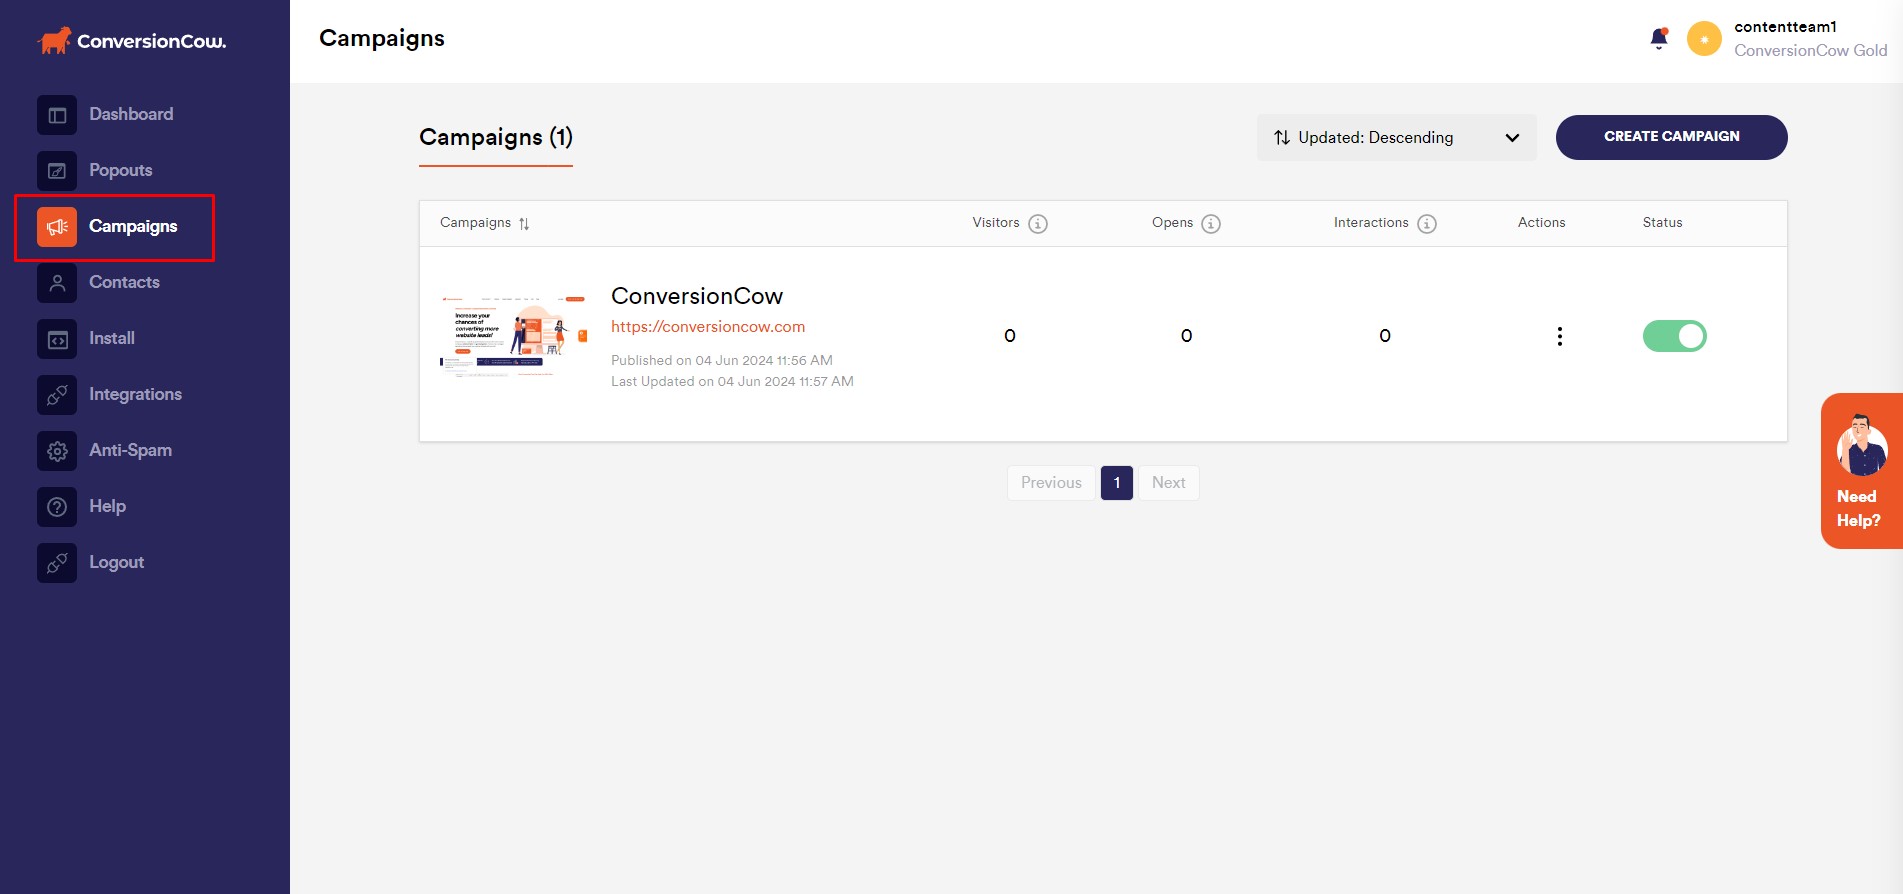Screen dimensions: 1903x894
Task: Go to the Help menu item
Action: click(107, 506)
